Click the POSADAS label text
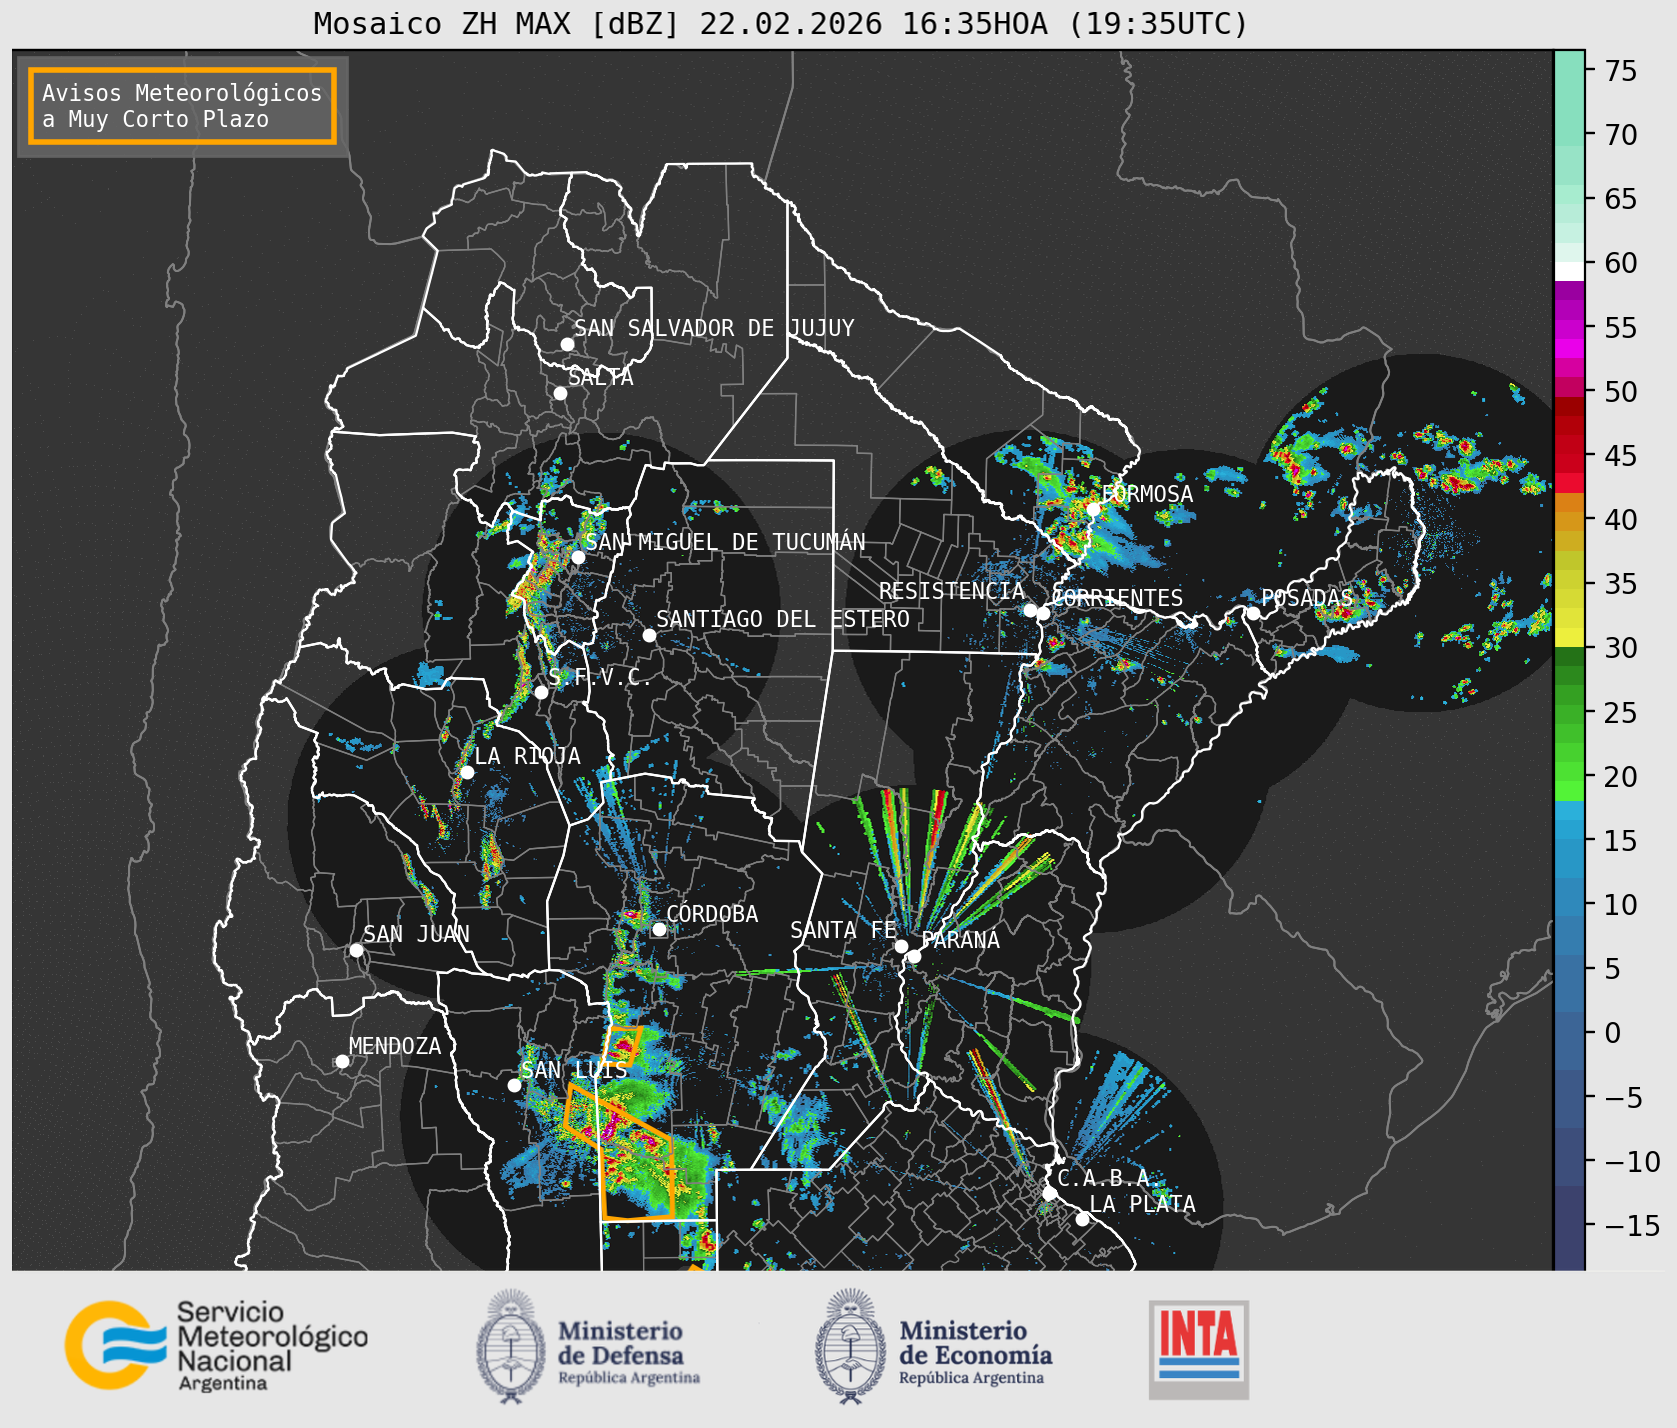1677x1428 pixels. 1306,598
